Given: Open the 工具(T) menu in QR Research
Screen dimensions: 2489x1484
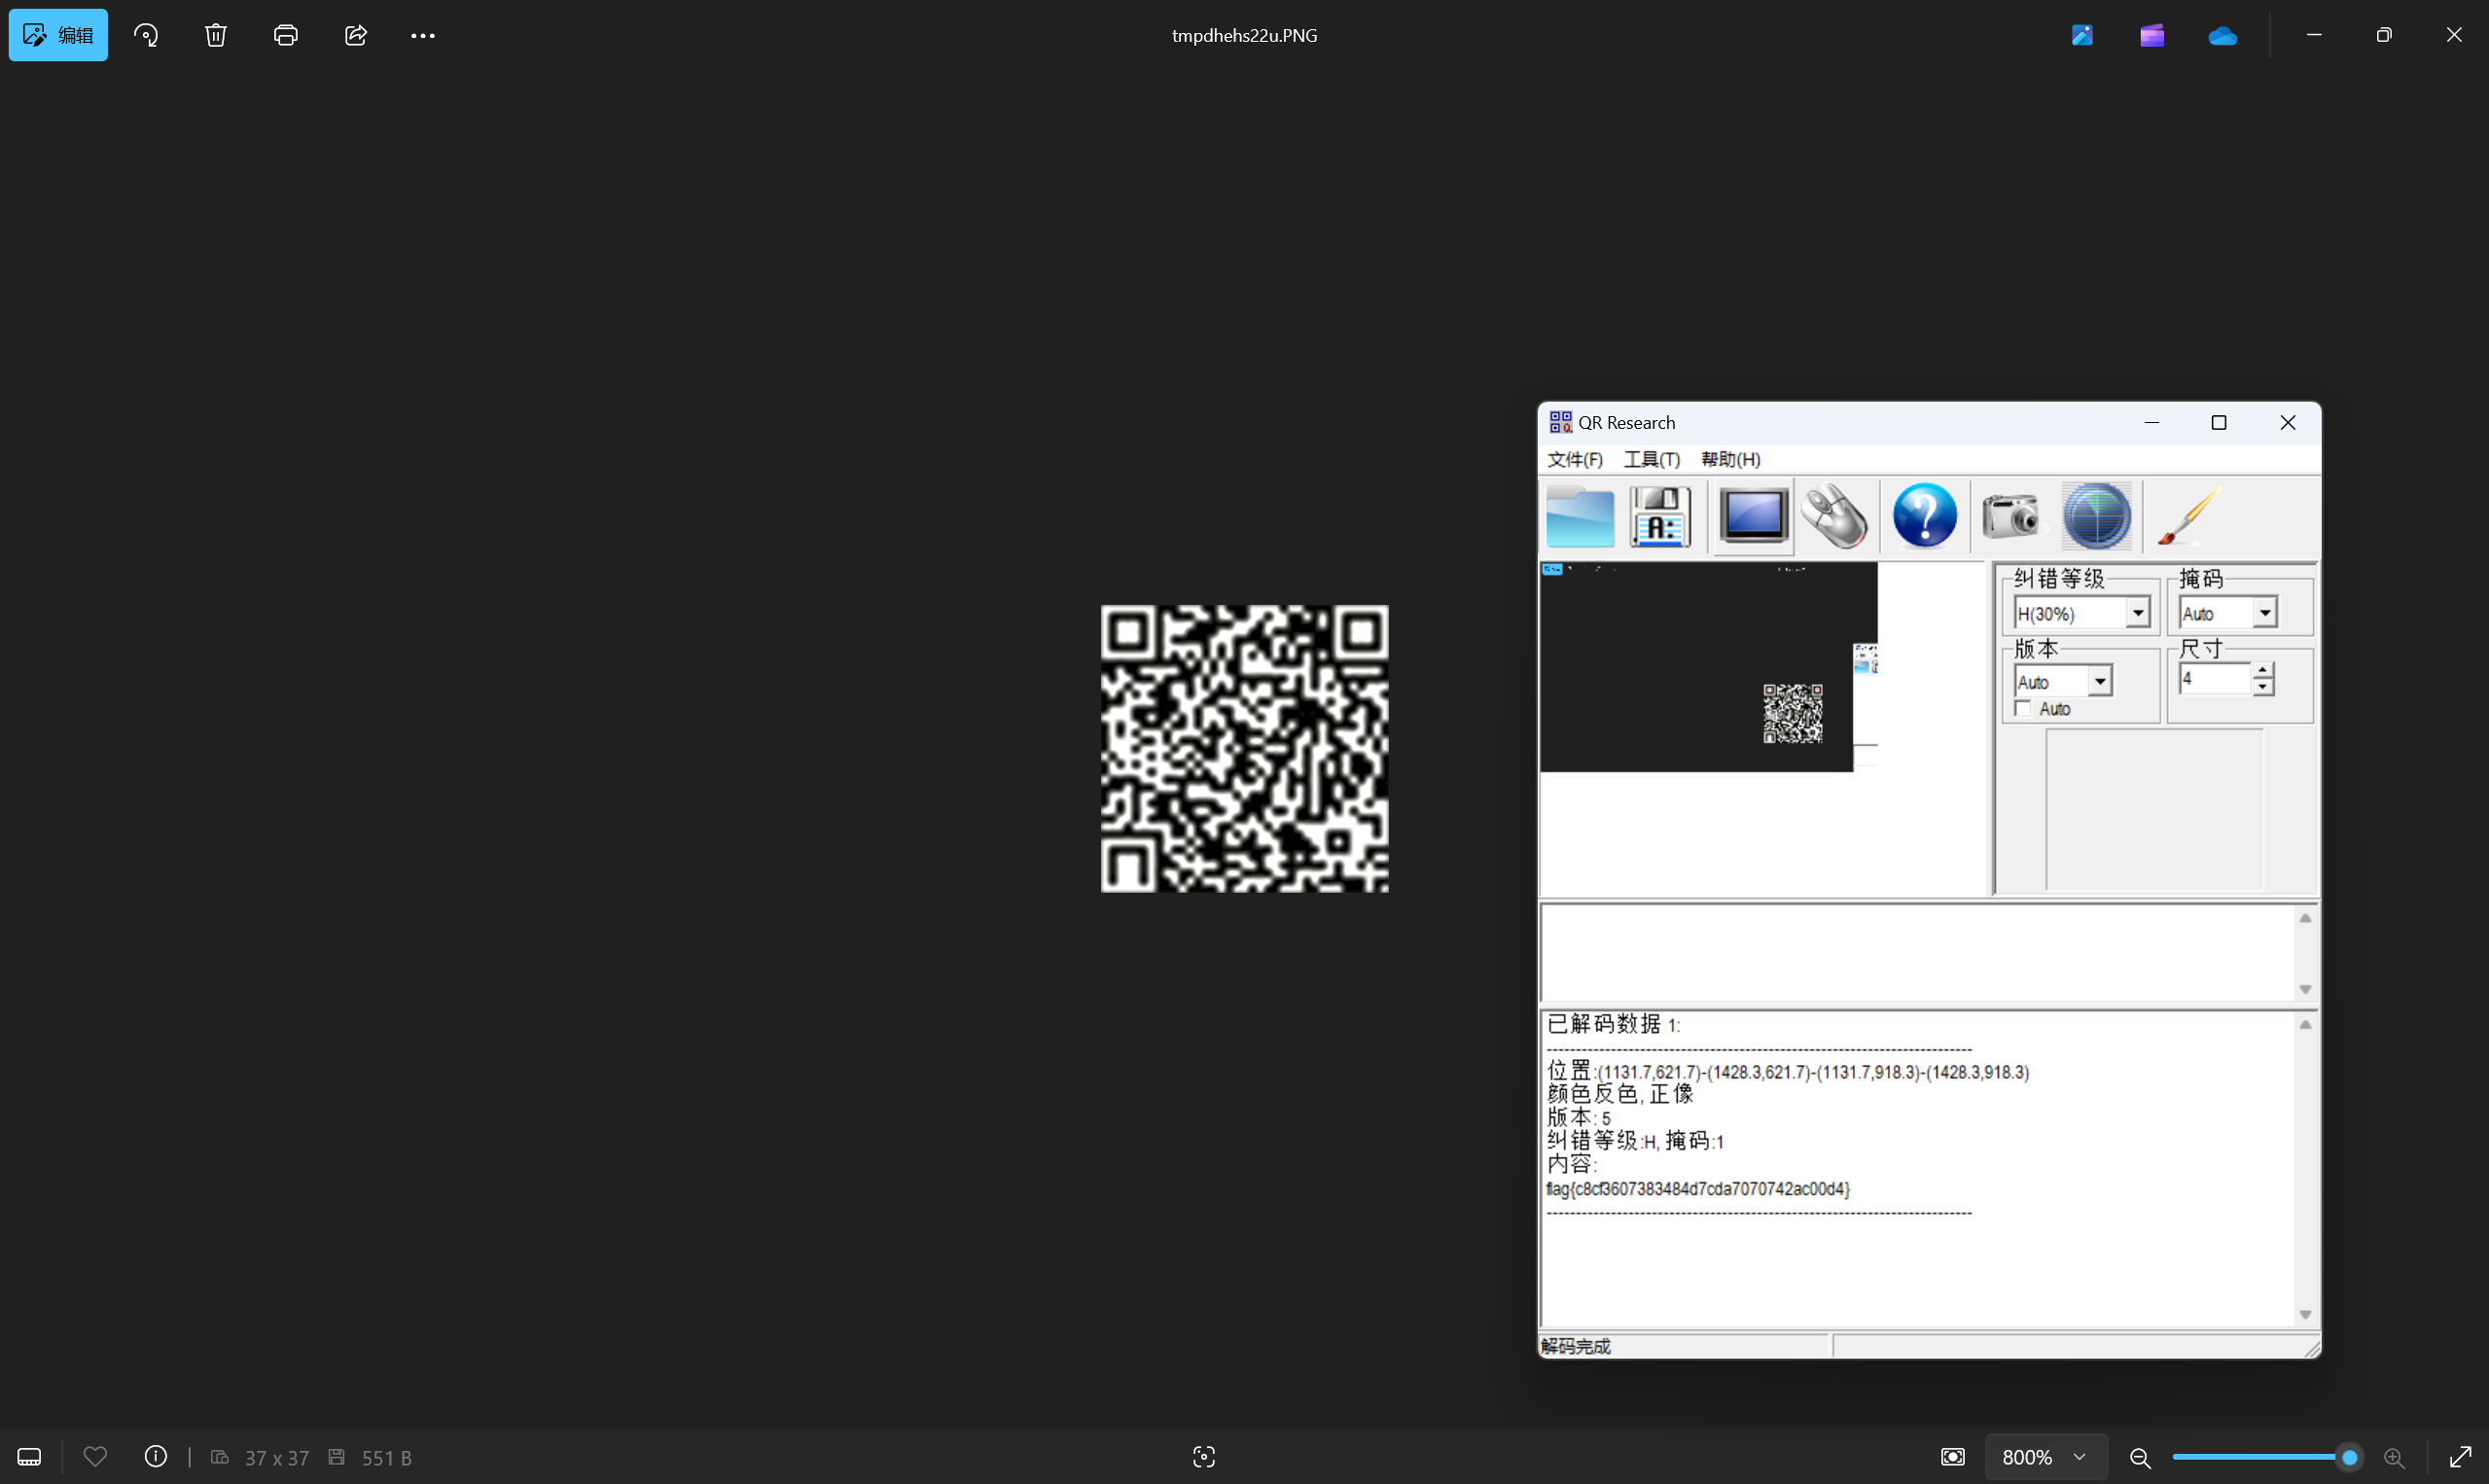Looking at the screenshot, I should point(1651,459).
